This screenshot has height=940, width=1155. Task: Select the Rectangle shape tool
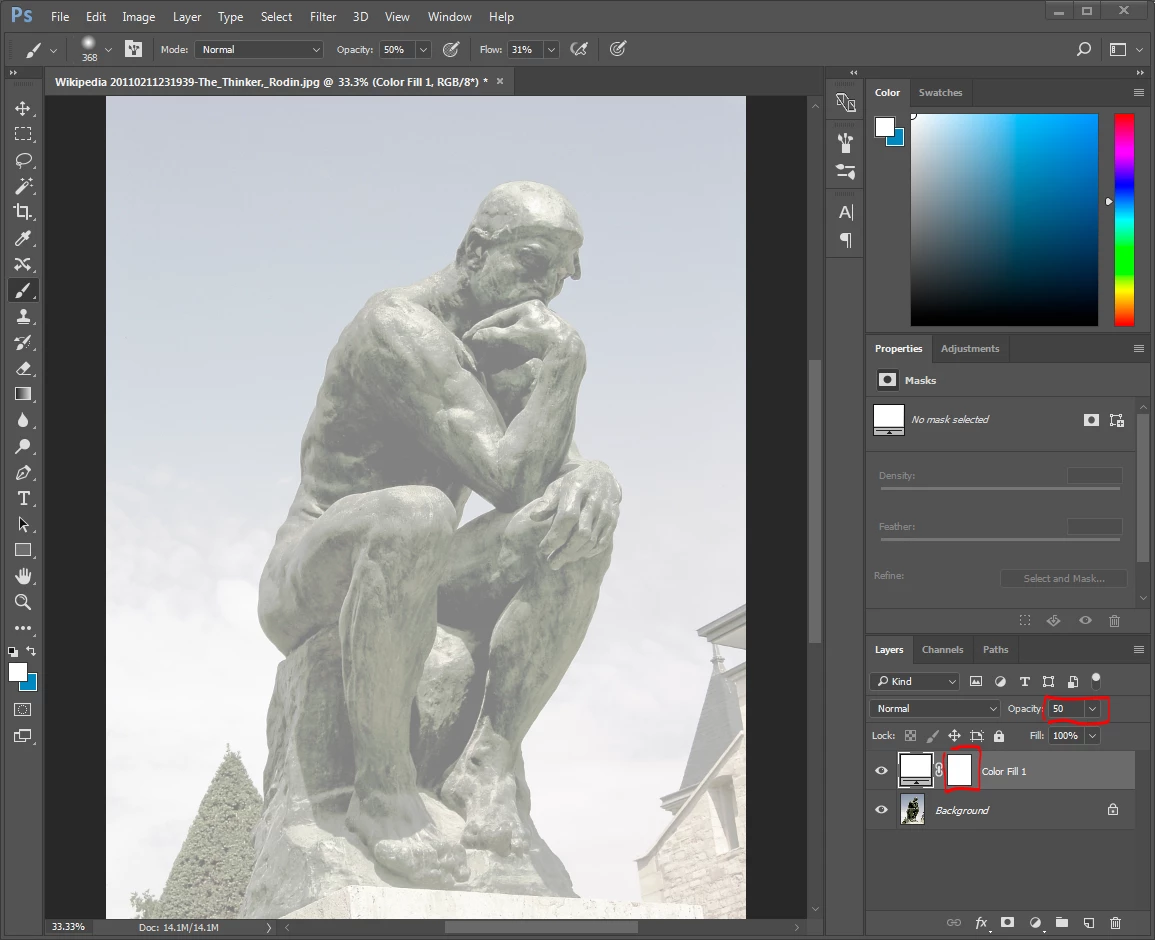pos(23,550)
